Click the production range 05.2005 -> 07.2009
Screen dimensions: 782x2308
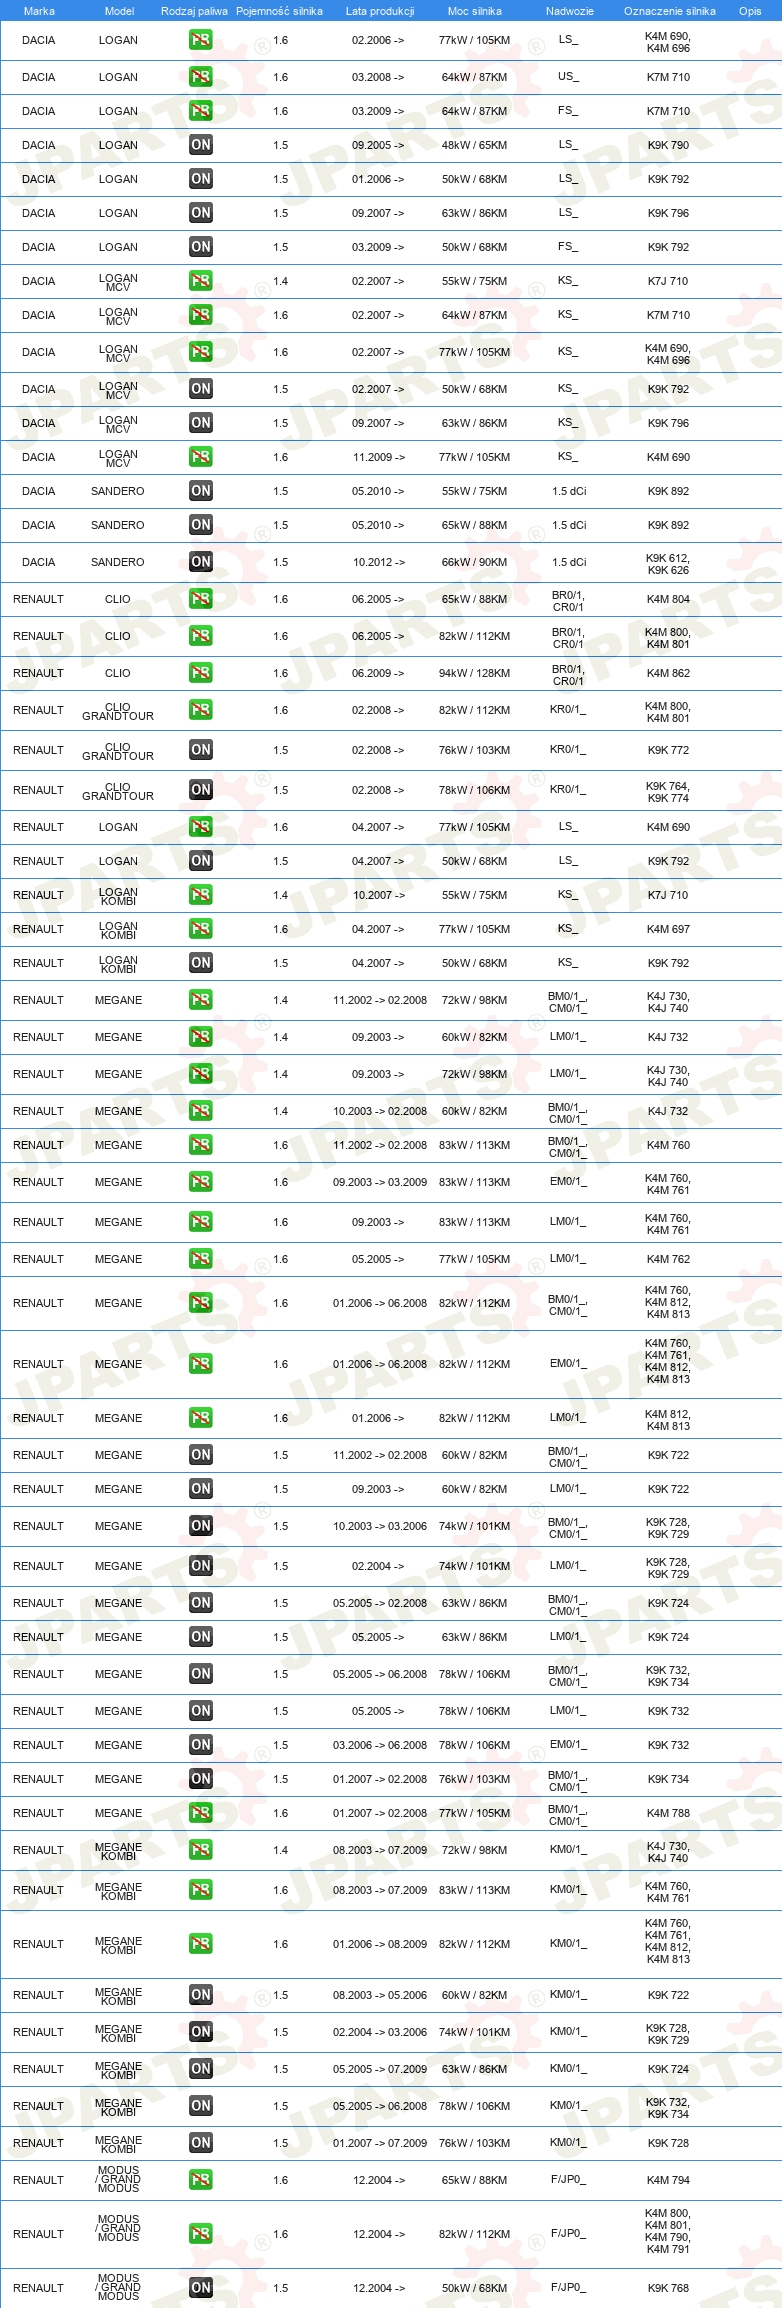coord(380,2069)
